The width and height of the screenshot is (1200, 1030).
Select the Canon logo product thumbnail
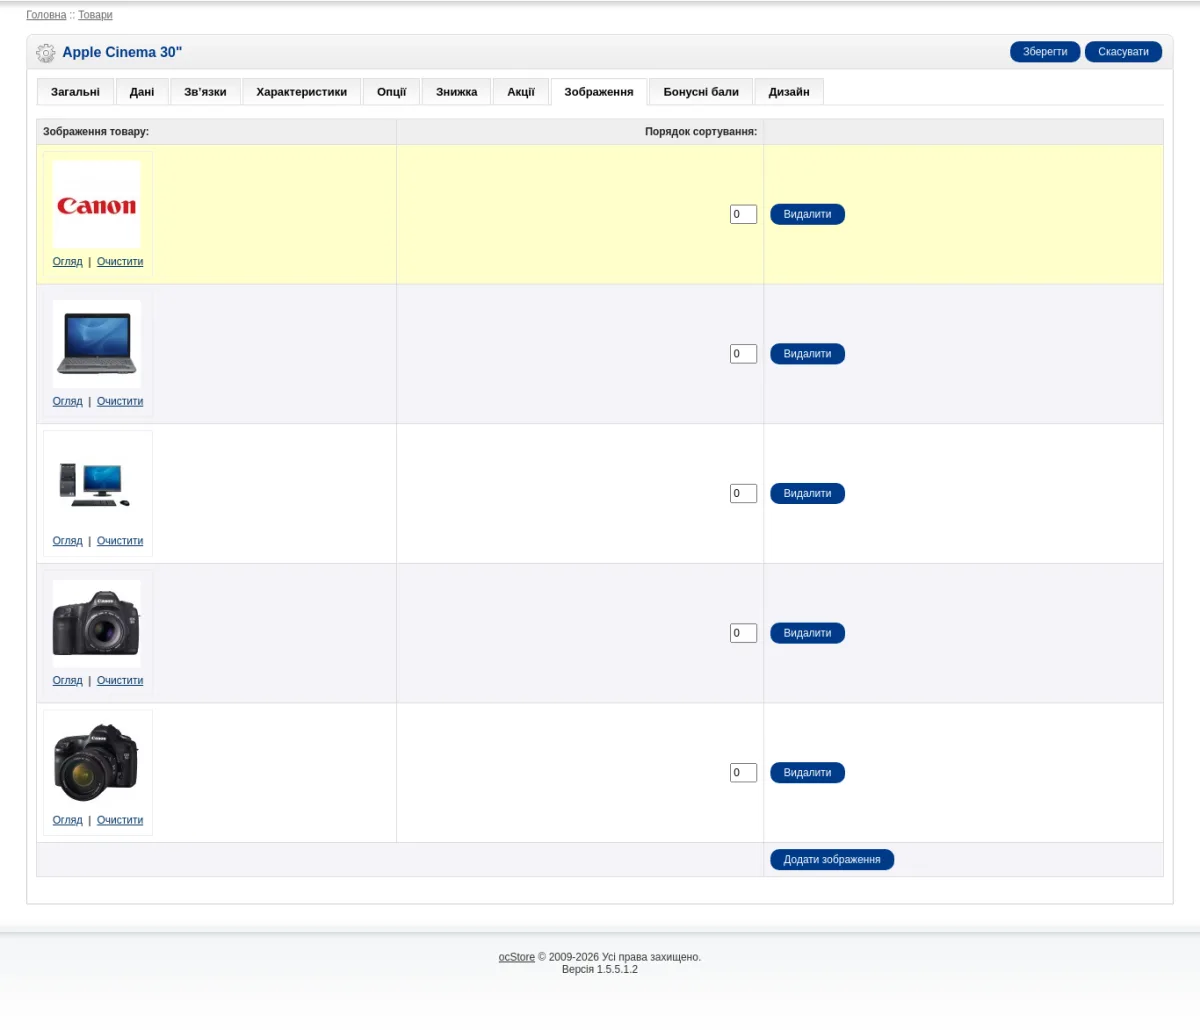pyautogui.click(x=97, y=204)
